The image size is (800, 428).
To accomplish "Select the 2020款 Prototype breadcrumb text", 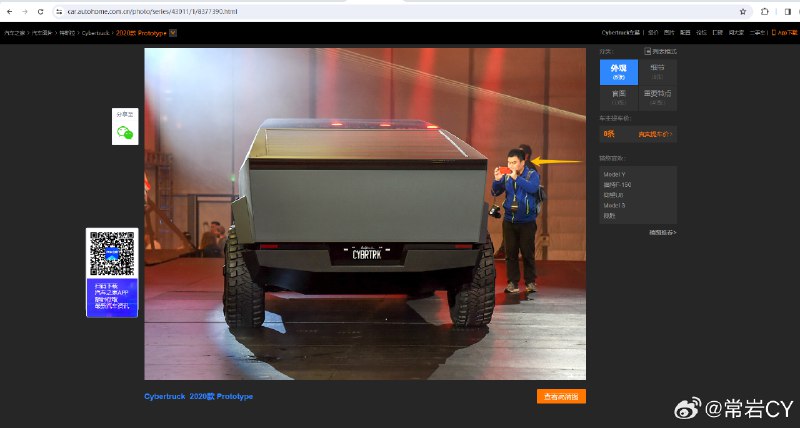I will [x=141, y=33].
